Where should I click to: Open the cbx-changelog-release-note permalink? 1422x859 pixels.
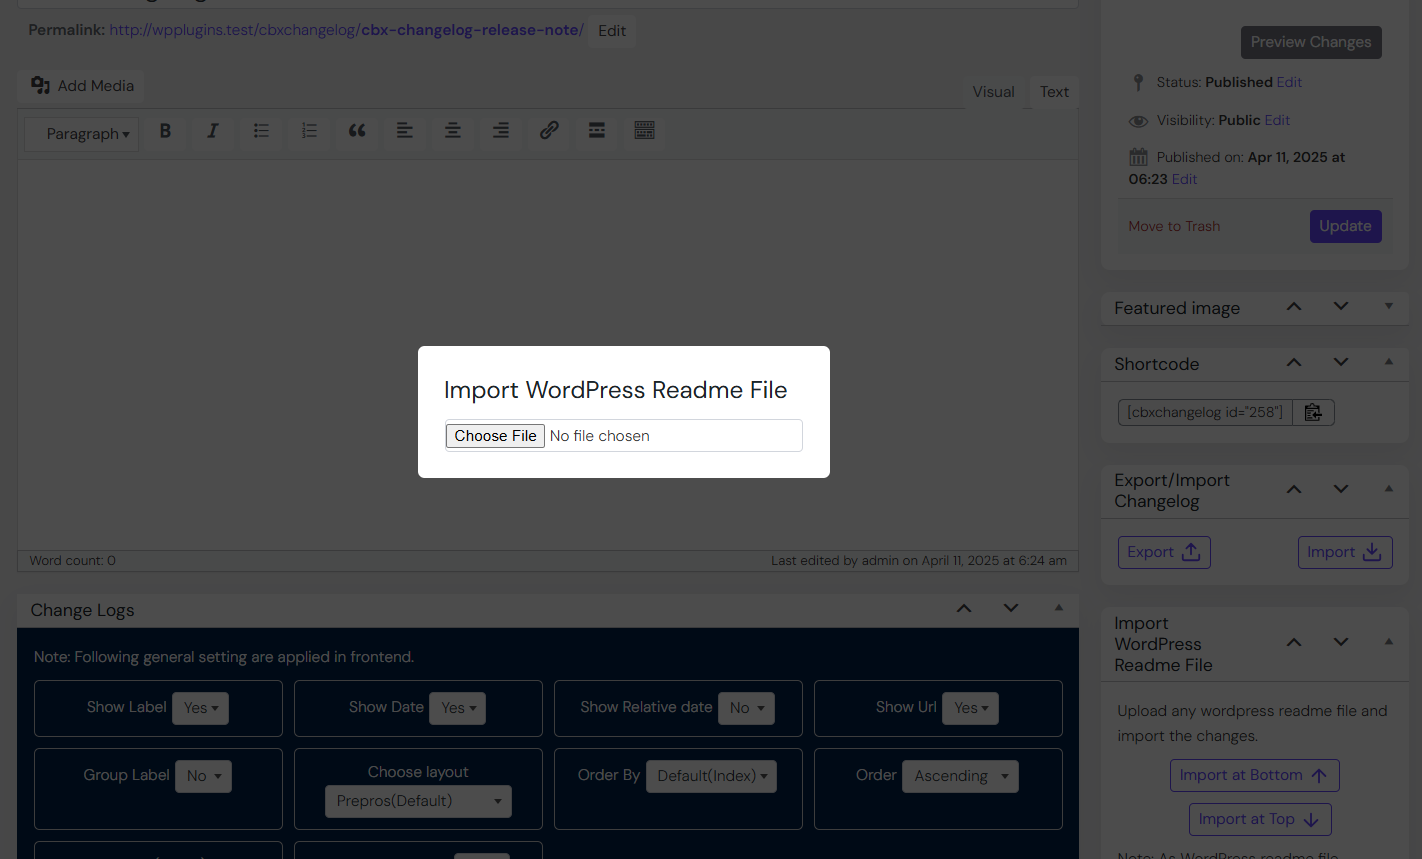pyautogui.click(x=346, y=30)
